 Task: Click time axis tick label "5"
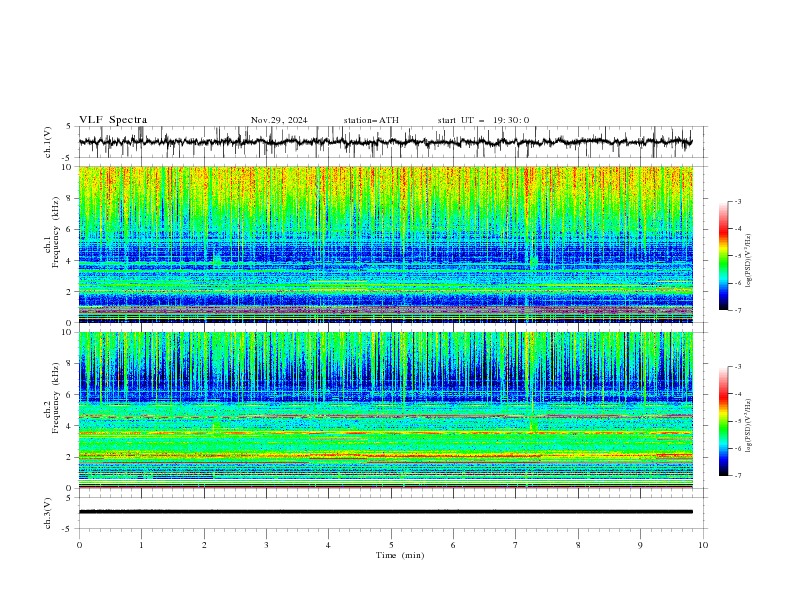[x=391, y=545]
